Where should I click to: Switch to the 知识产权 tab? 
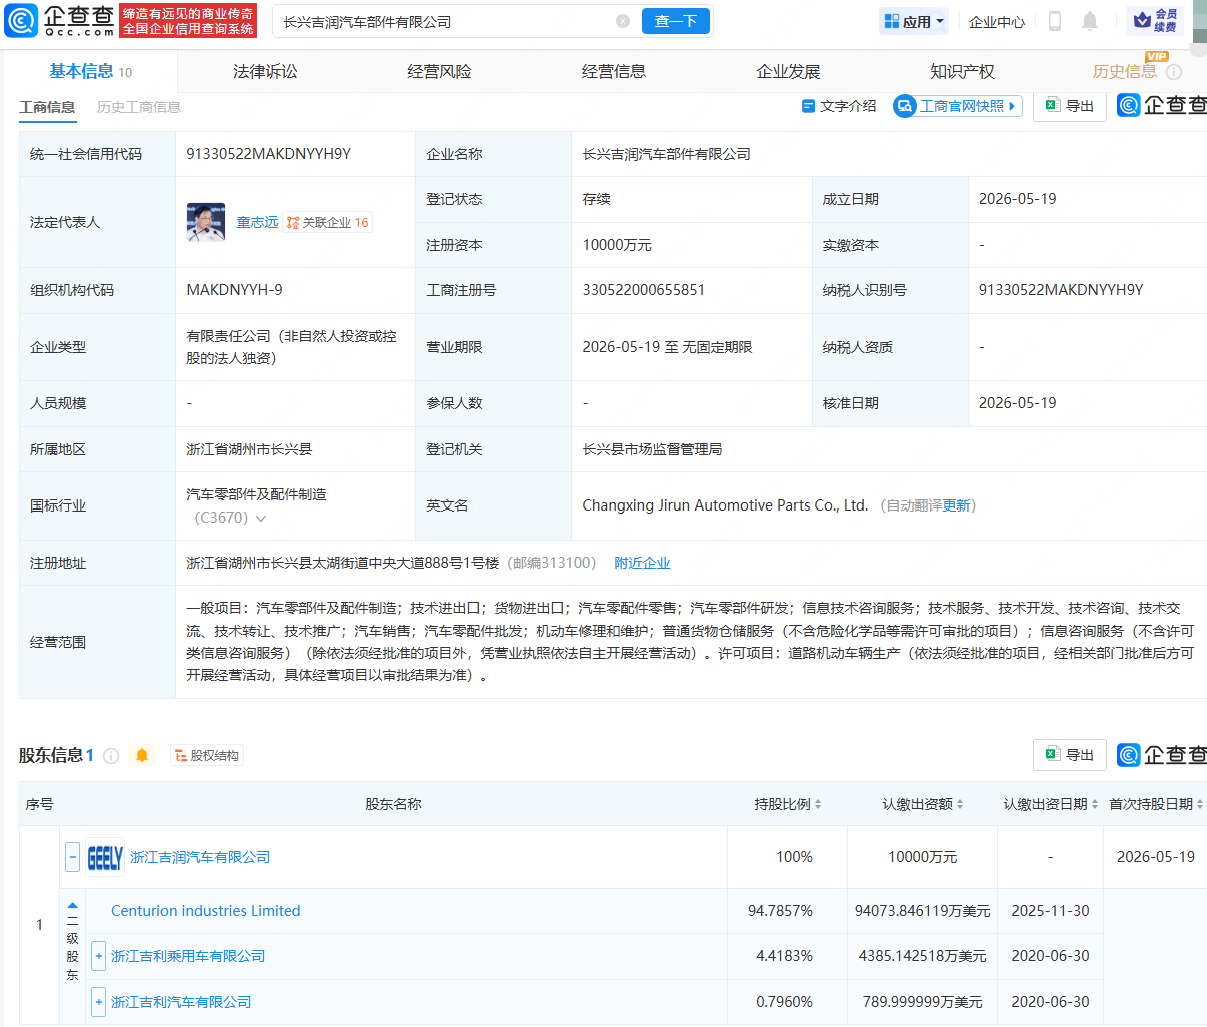[962, 71]
